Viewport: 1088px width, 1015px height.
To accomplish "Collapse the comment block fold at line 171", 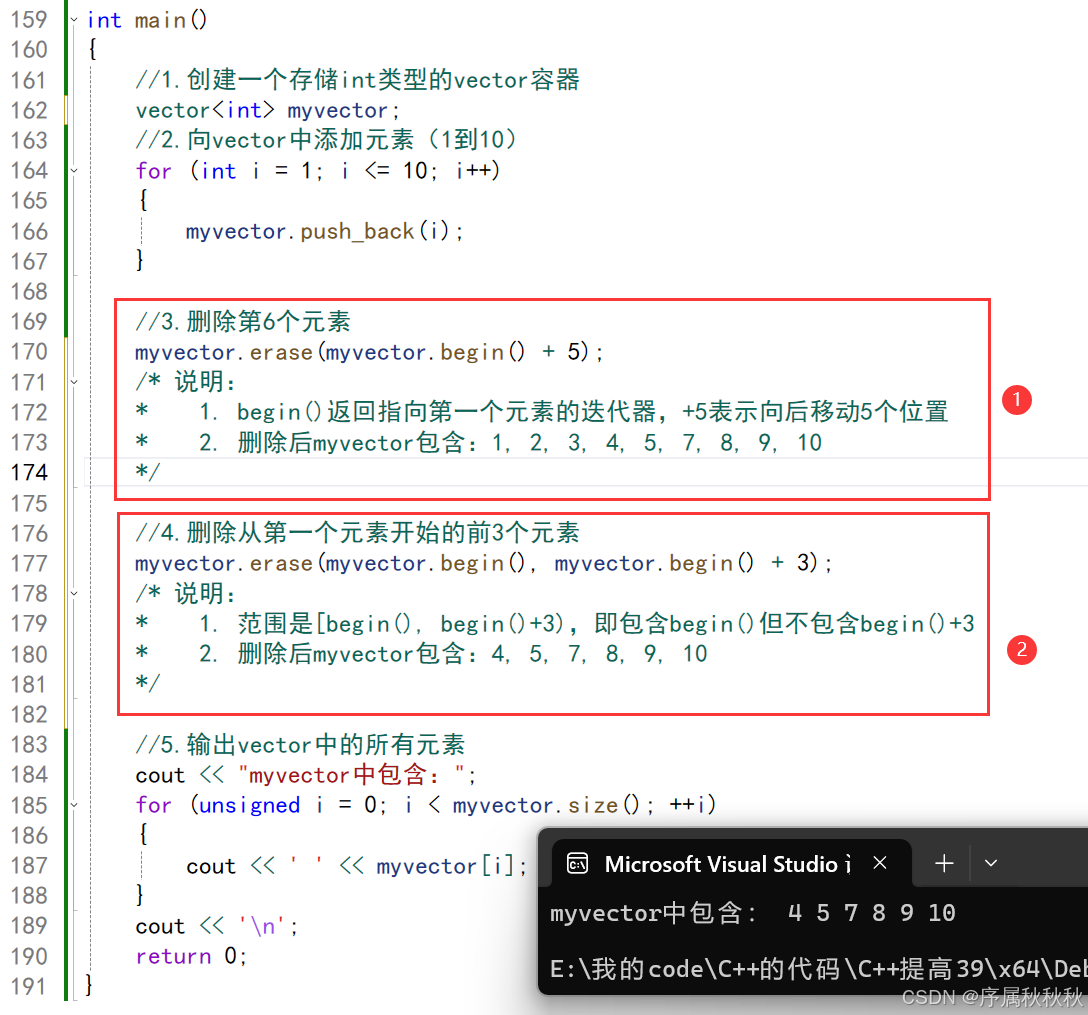I will coord(74,382).
